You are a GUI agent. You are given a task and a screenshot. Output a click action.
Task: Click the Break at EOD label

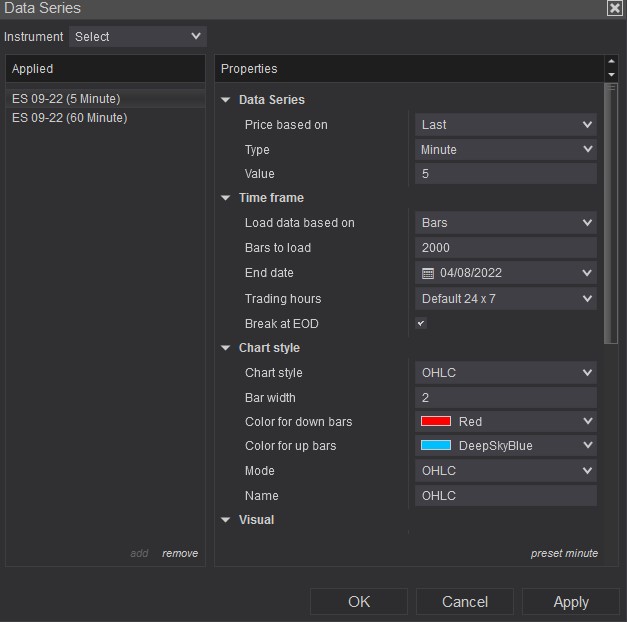coord(282,324)
